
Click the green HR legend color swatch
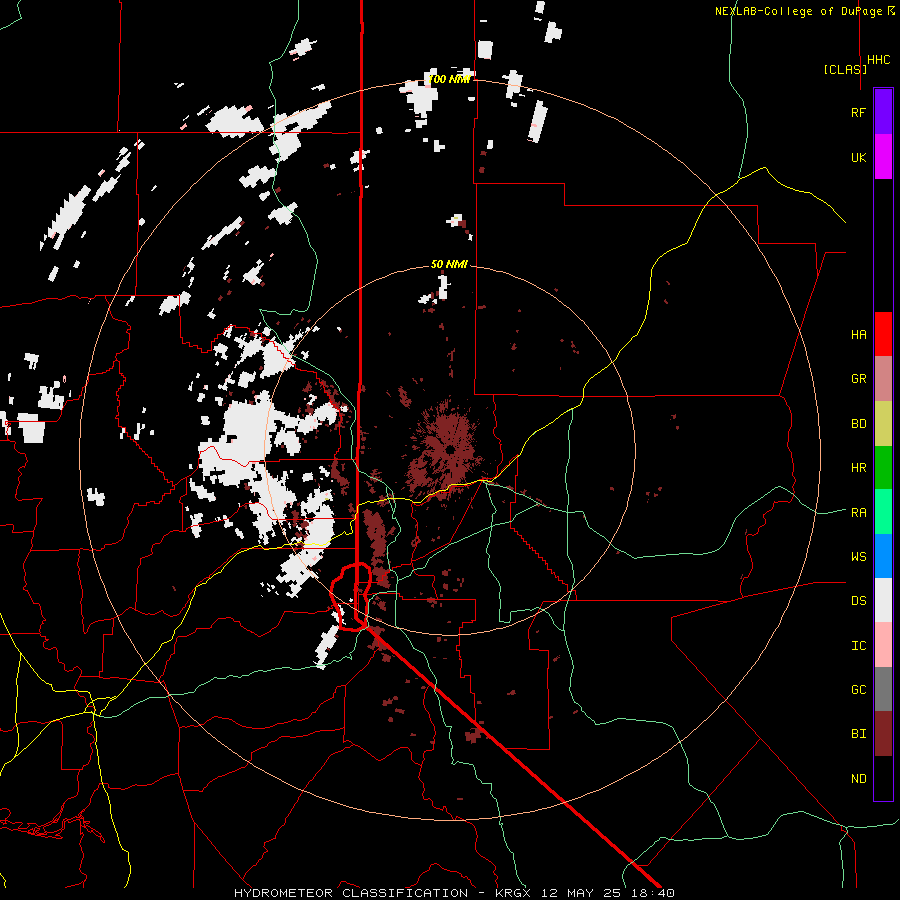883,468
